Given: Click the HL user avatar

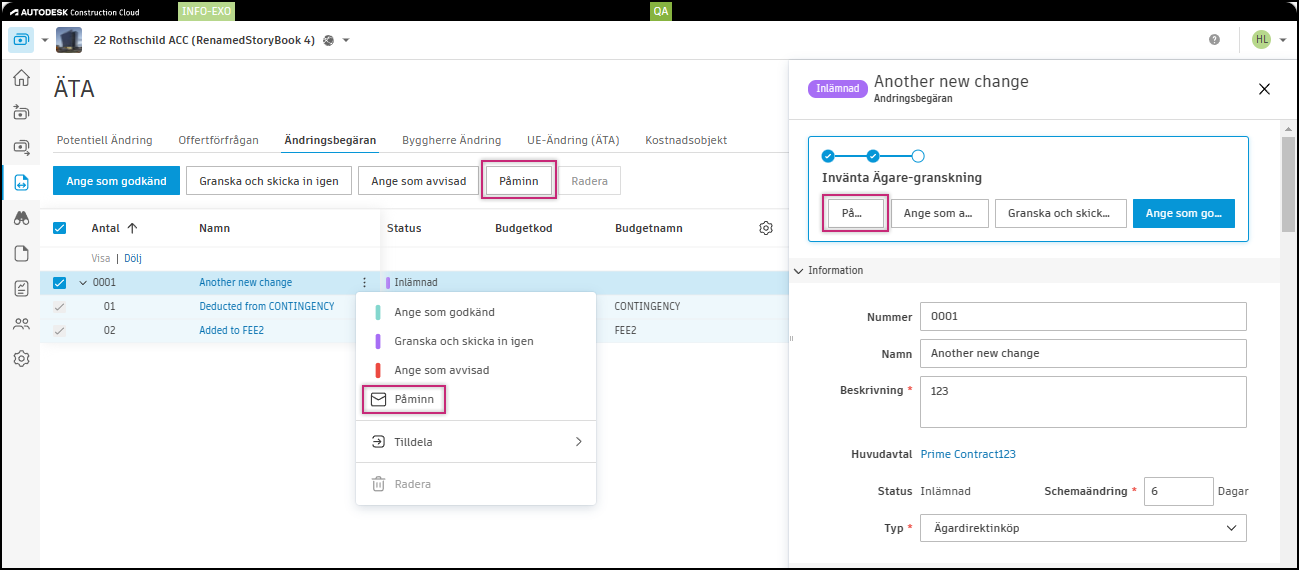Looking at the screenshot, I should coord(1262,40).
